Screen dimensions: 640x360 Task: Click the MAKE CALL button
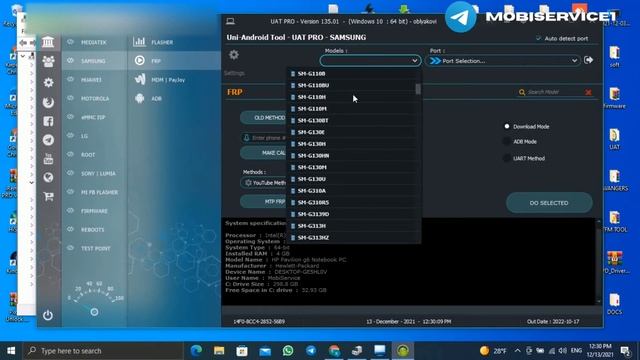coord(264,153)
